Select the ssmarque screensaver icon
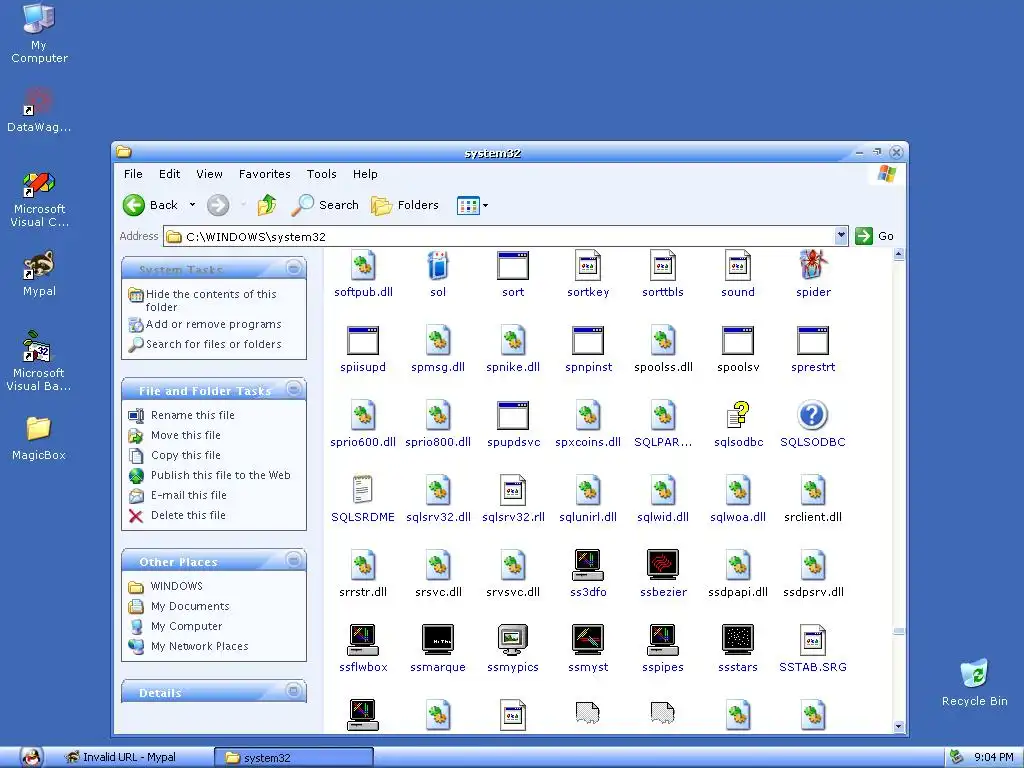Screen dimensions: 1024x768 pos(438,640)
